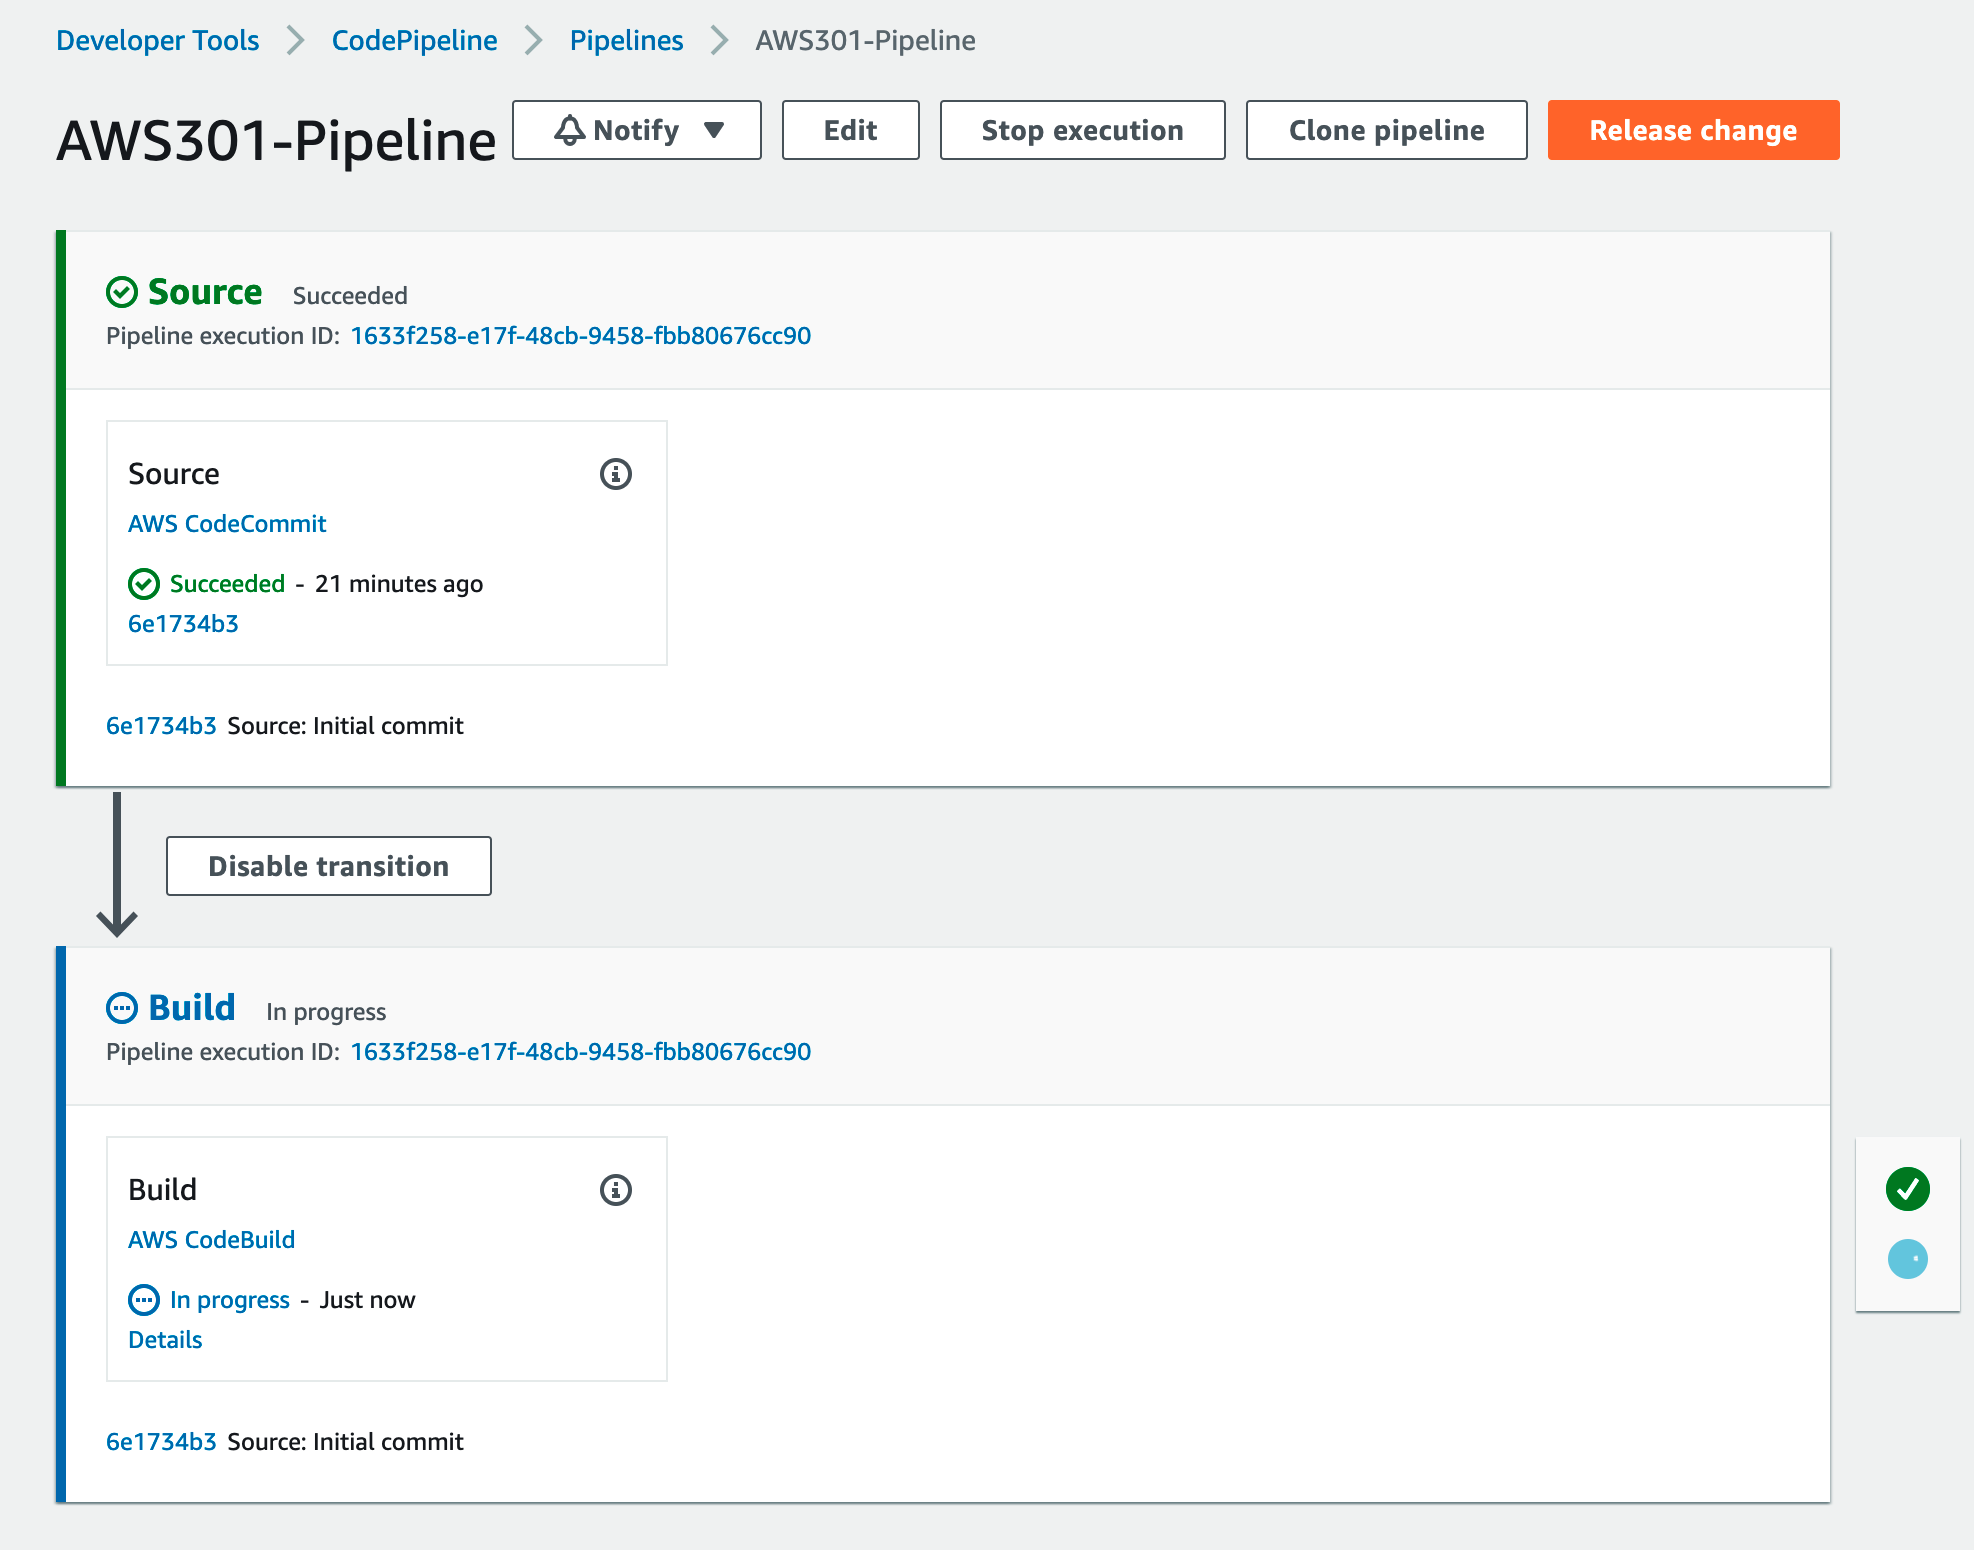Click the Source stage heading
The width and height of the screenshot is (1974, 1550).
(x=205, y=292)
